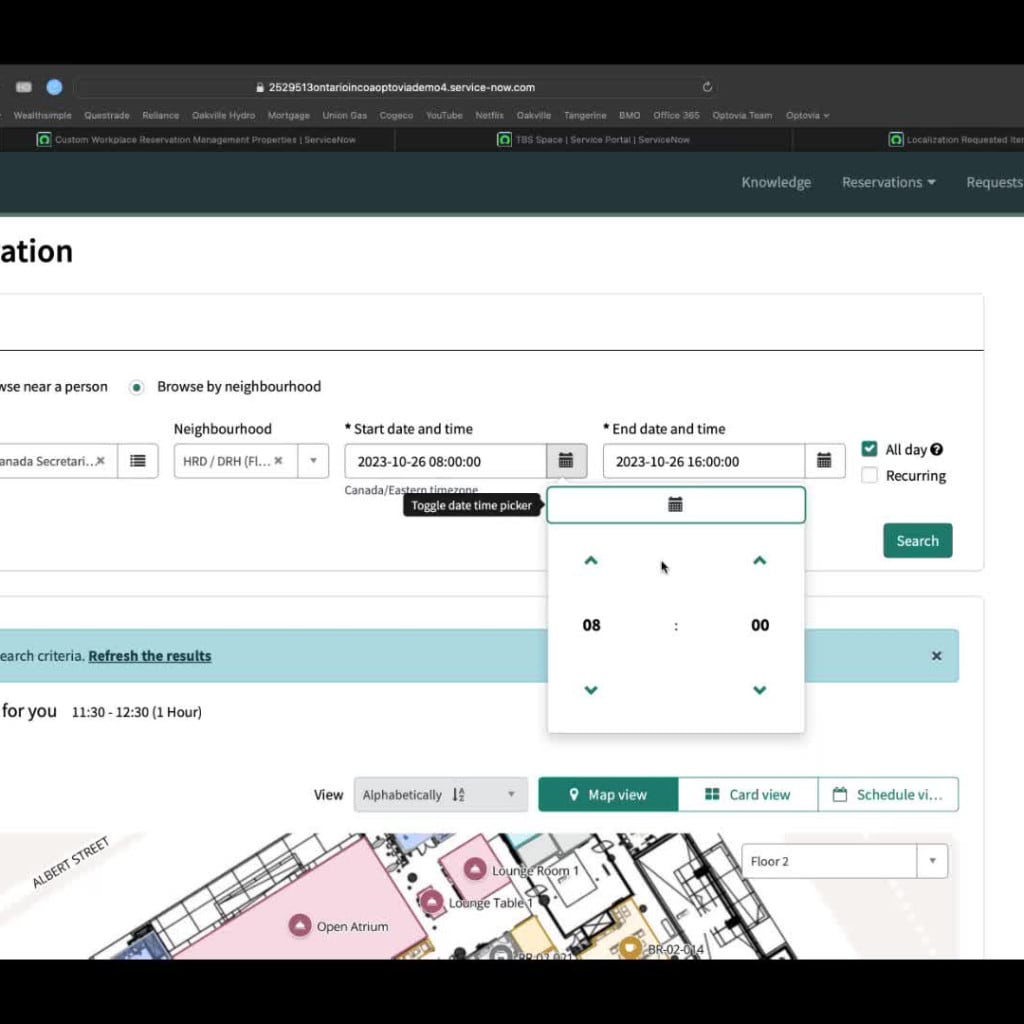The height and width of the screenshot is (1024, 1024).
Task: Uncheck the All day checkbox
Action: point(869,449)
